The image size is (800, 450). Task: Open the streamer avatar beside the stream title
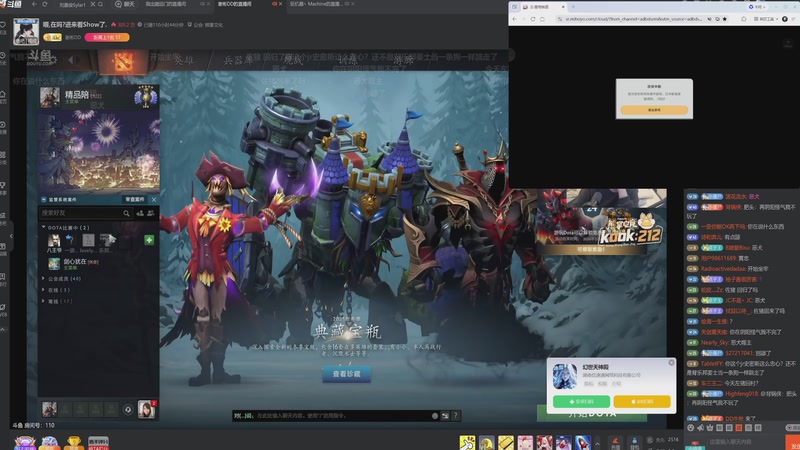pyautogui.click(x=26, y=32)
